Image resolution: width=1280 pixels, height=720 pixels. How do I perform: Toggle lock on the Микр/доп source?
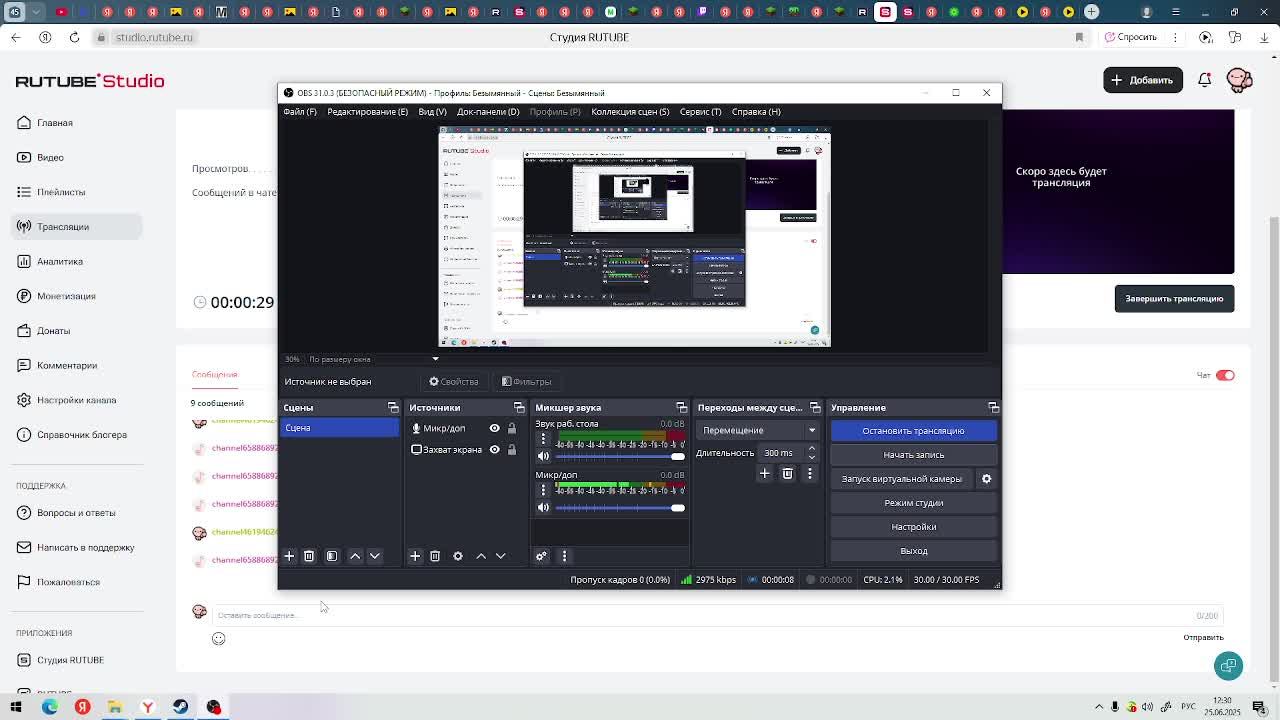coord(512,428)
